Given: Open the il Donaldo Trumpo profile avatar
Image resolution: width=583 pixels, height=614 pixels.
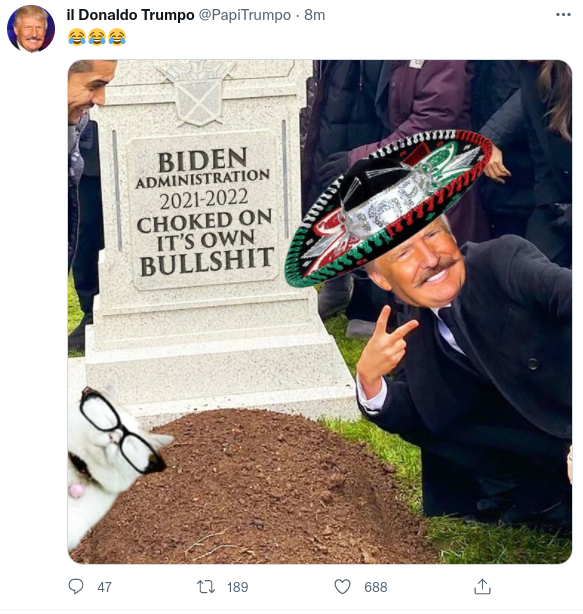Looking at the screenshot, I should 31,29.
